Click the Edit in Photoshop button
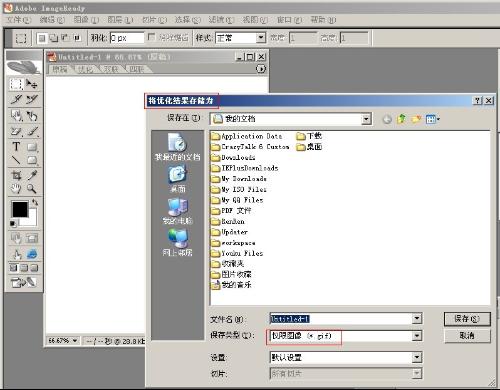Image resolution: width=500 pixels, height=390 pixels. (23, 283)
